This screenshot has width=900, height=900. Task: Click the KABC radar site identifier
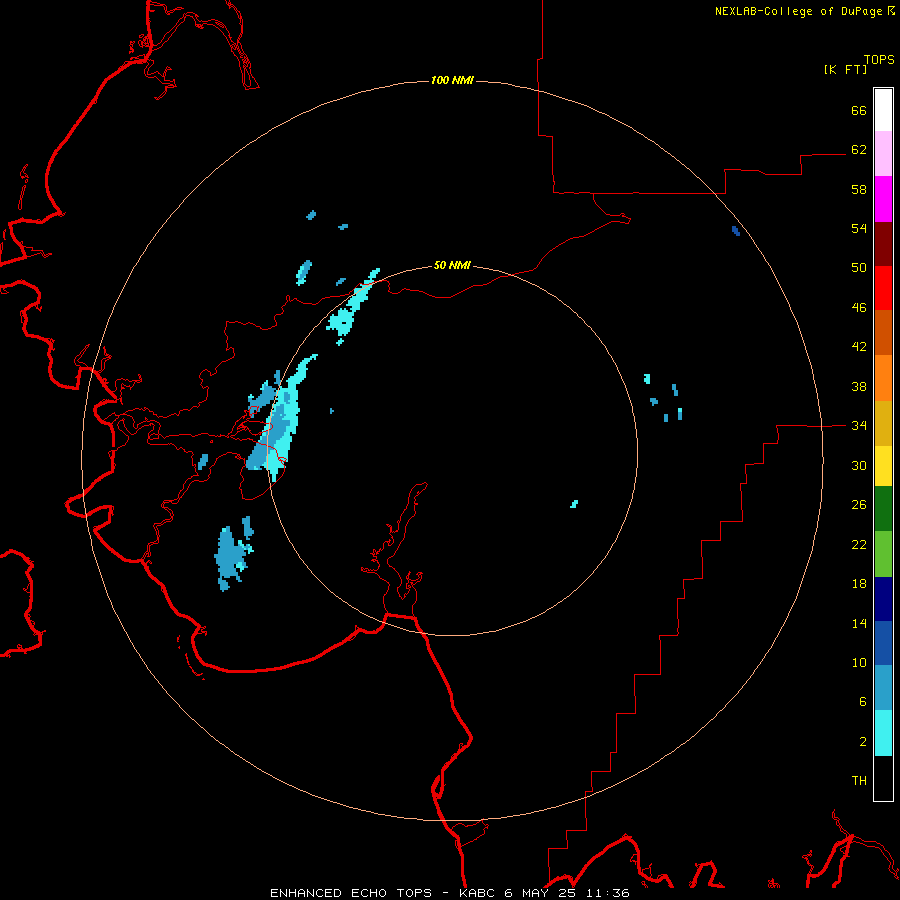tap(478, 893)
